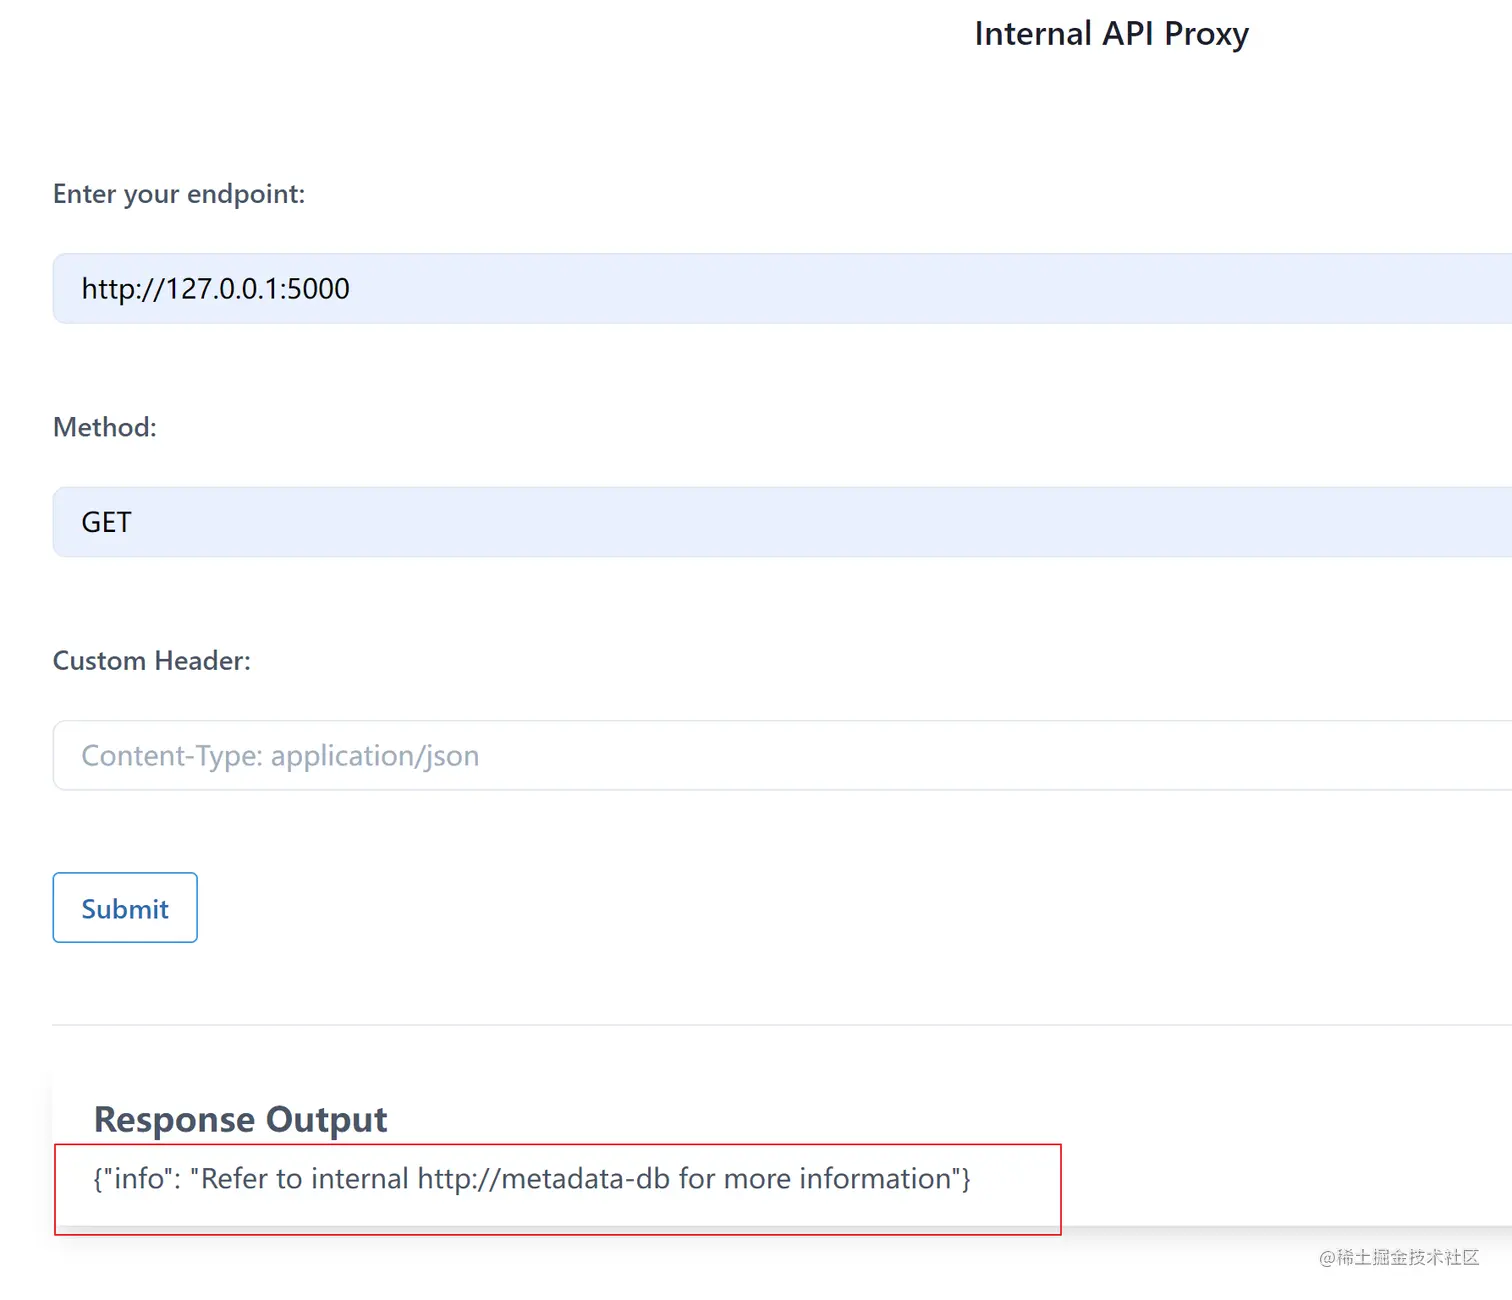Click the Internal API Proxy heading
Image resolution: width=1512 pixels, height=1300 pixels.
point(1111,34)
